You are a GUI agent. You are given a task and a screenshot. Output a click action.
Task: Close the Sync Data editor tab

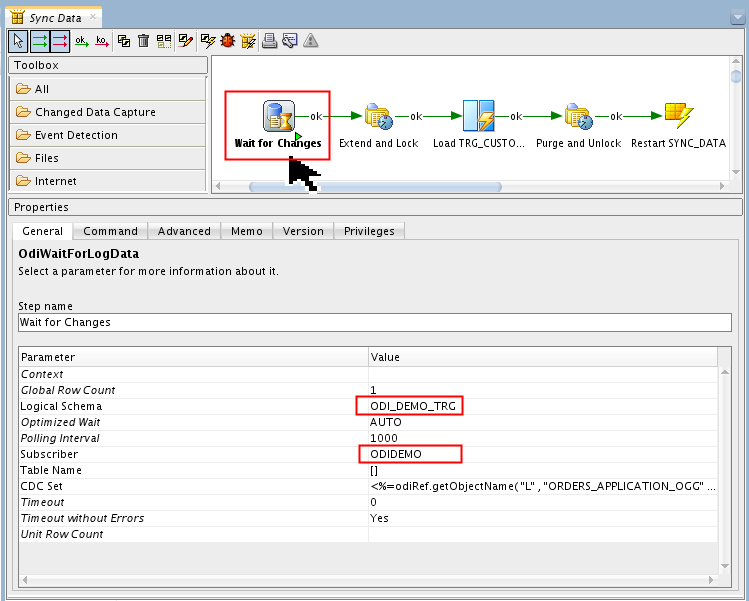click(93, 17)
